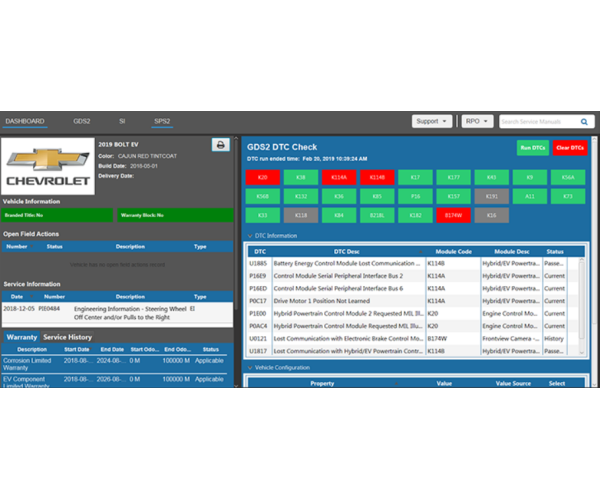Screen dimensions: 600x500
Task: Go to the SPS2 tab
Action: point(162,121)
